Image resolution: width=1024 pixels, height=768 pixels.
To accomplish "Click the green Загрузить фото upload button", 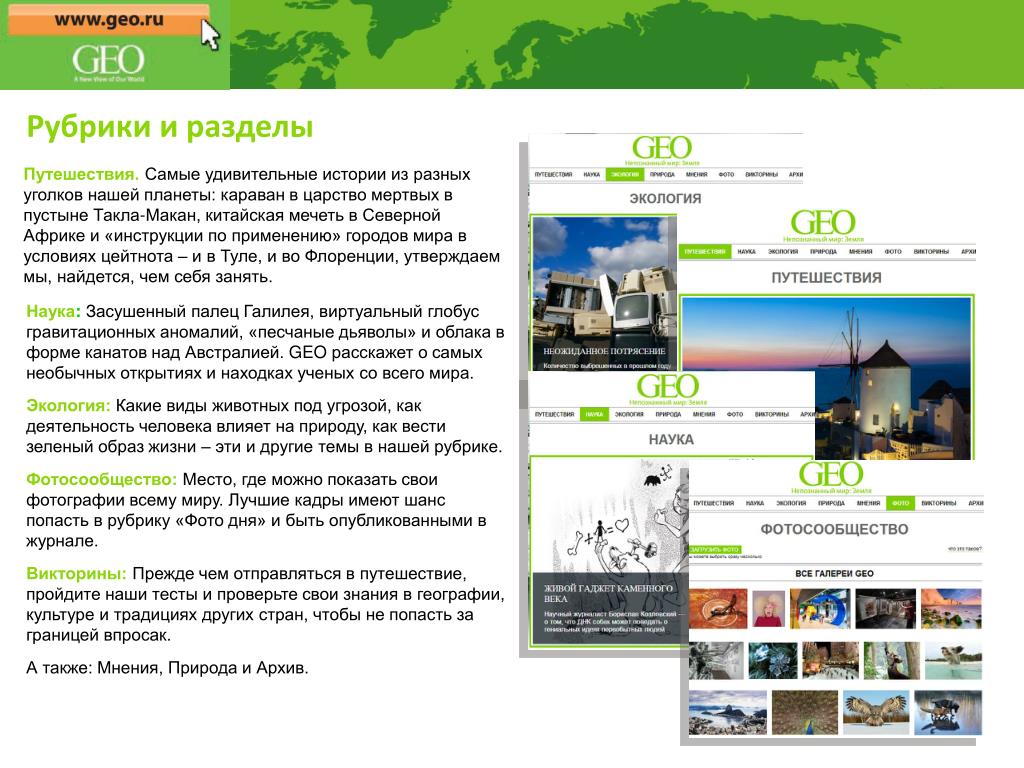I will pos(714,549).
